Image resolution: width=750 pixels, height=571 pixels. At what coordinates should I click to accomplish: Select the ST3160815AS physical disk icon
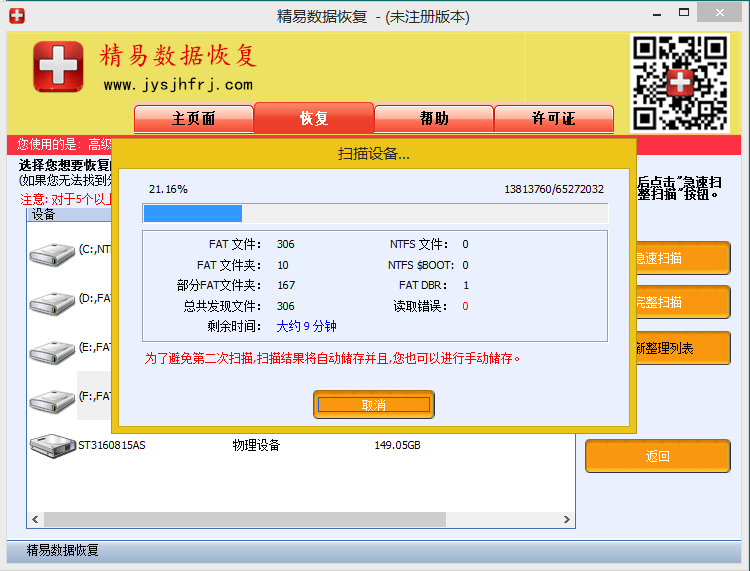tap(52, 446)
